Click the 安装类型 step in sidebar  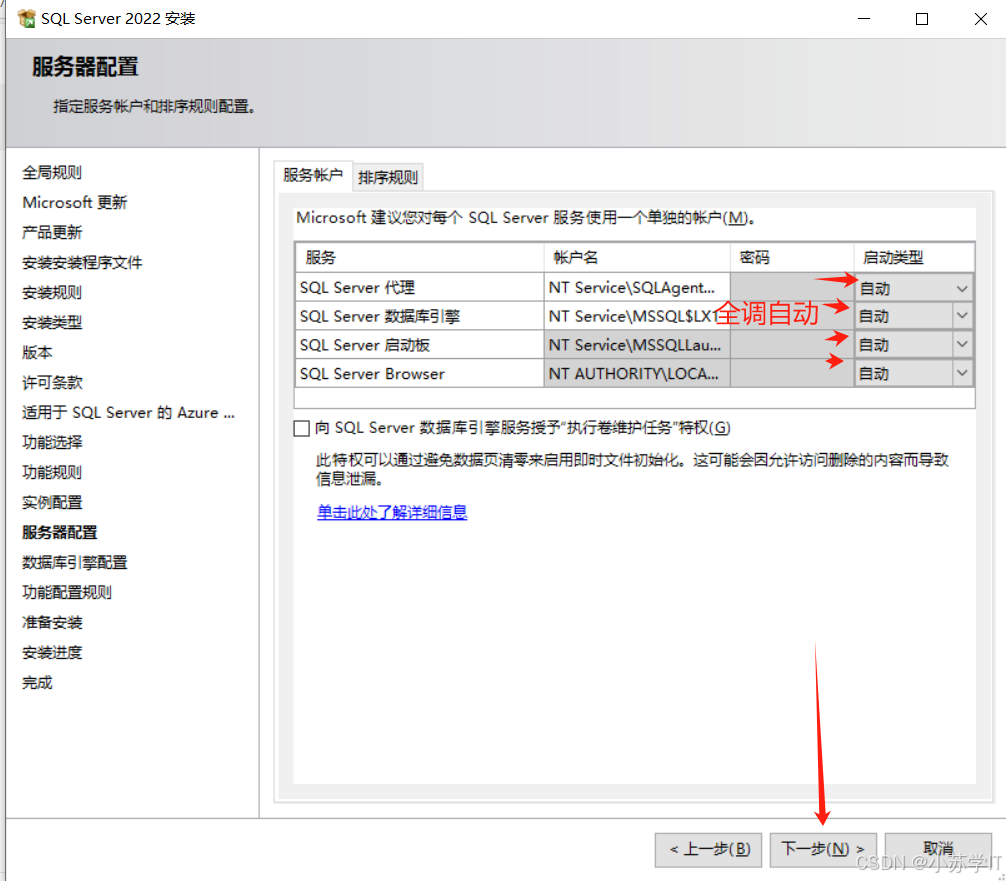(x=52, y=323)
